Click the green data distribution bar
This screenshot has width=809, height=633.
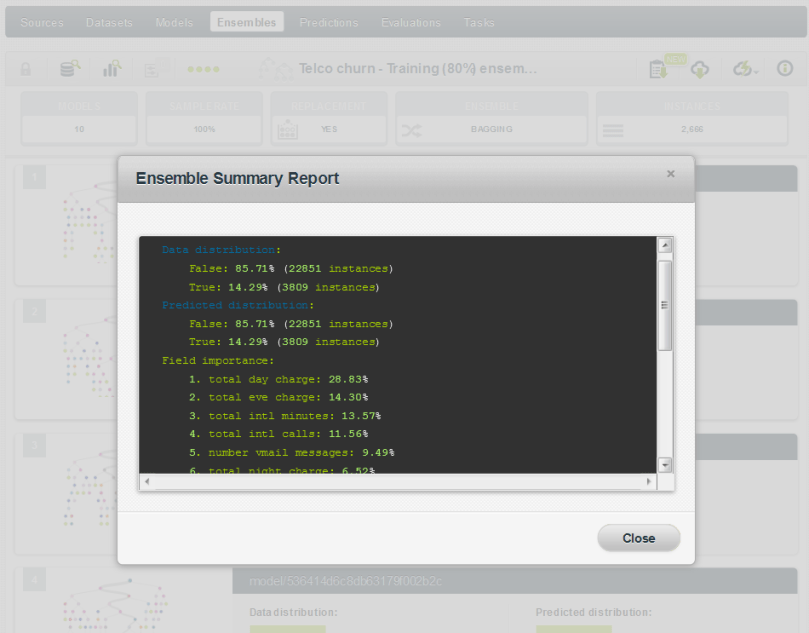pos(287,628)
